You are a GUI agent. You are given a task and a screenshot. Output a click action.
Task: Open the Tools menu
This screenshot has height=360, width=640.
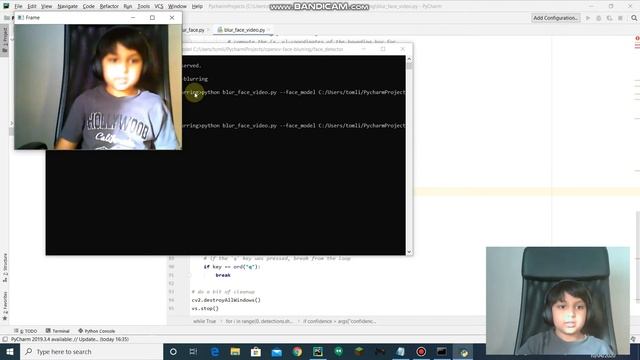point(143,6)
